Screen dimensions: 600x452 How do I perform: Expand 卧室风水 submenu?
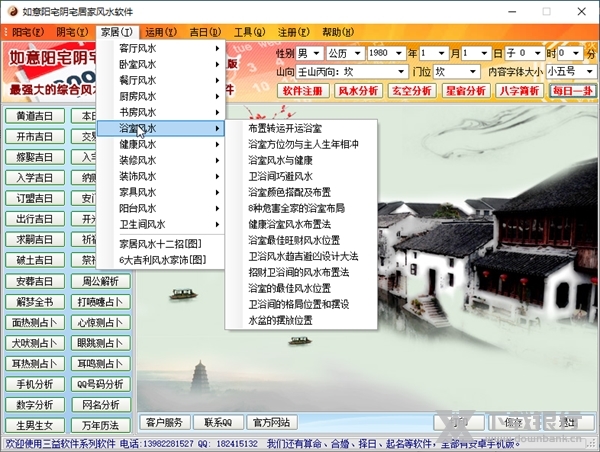pos(161,64)
